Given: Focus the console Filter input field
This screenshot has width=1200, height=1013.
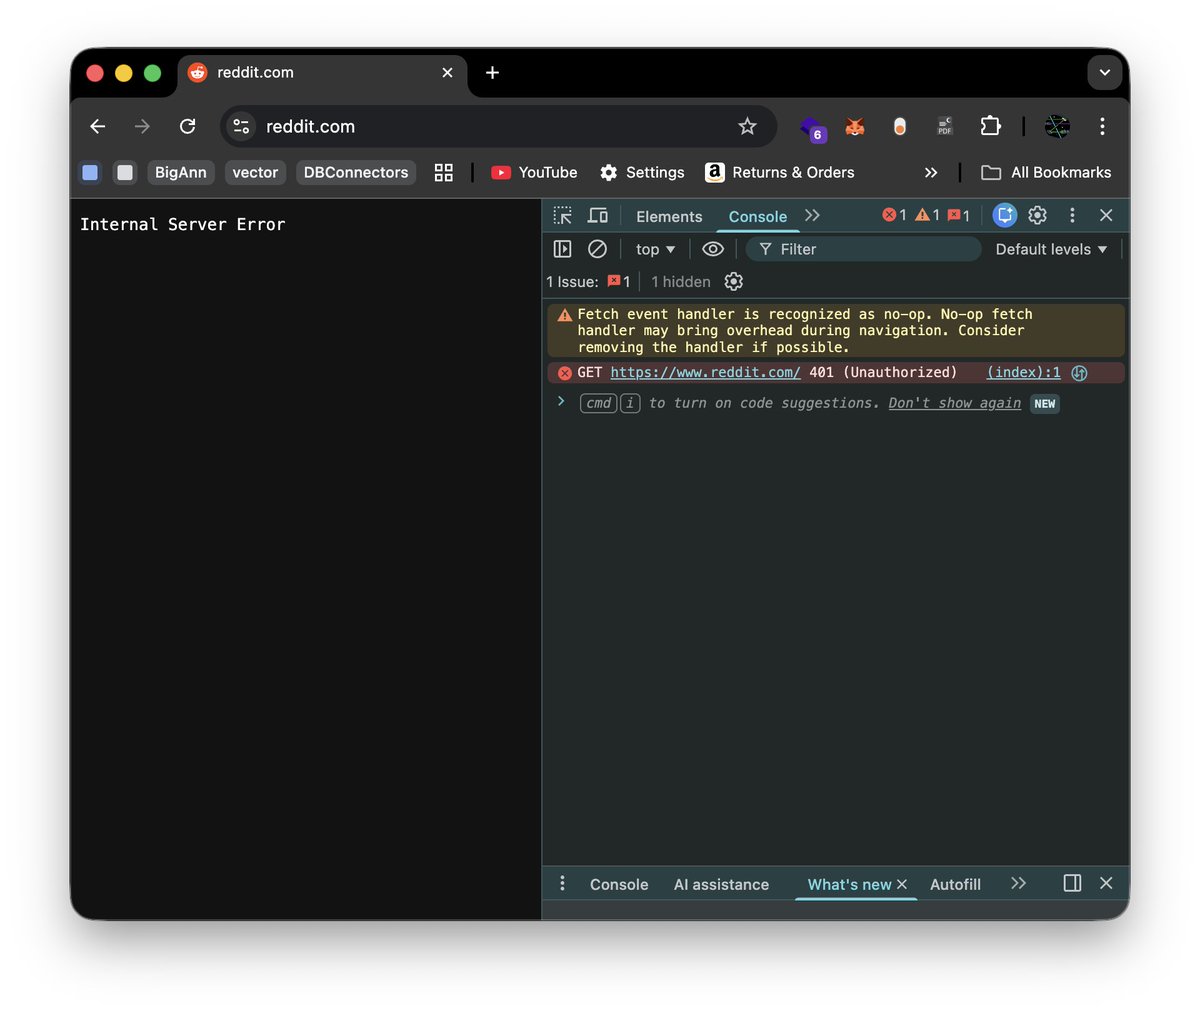Looking at the screenshot, I should [x=864, y=249].
